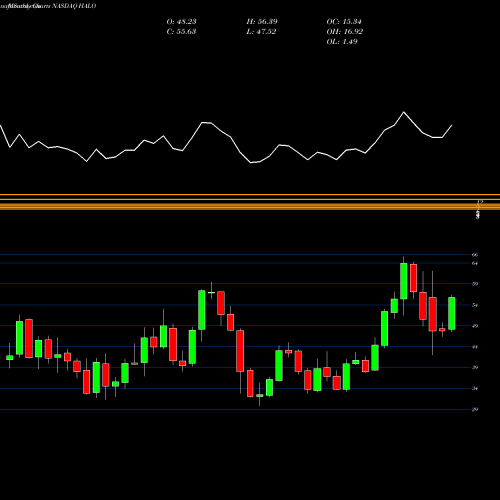Click the 'O: 48.23' open price value
Image resolution: width=500 pixels, height=500 pixels.
(181, 22)
